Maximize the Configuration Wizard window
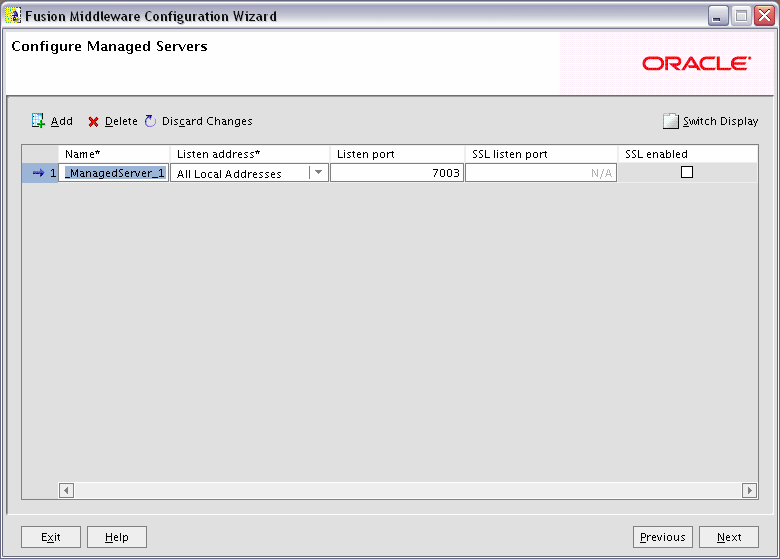Image resolution: width=780 pixels, height=559 pixels. click(741, 16)
